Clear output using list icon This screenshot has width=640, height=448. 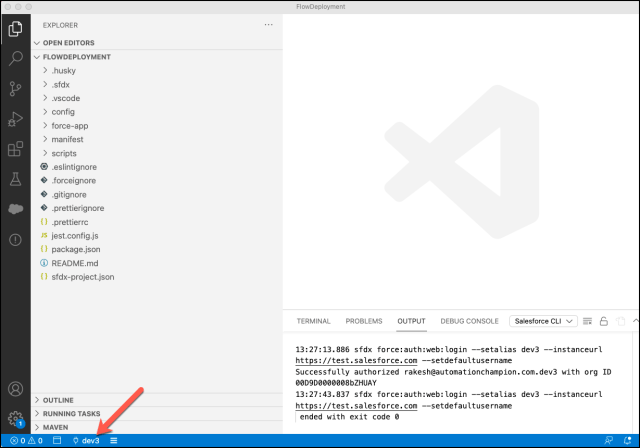(x=589, y=321)
